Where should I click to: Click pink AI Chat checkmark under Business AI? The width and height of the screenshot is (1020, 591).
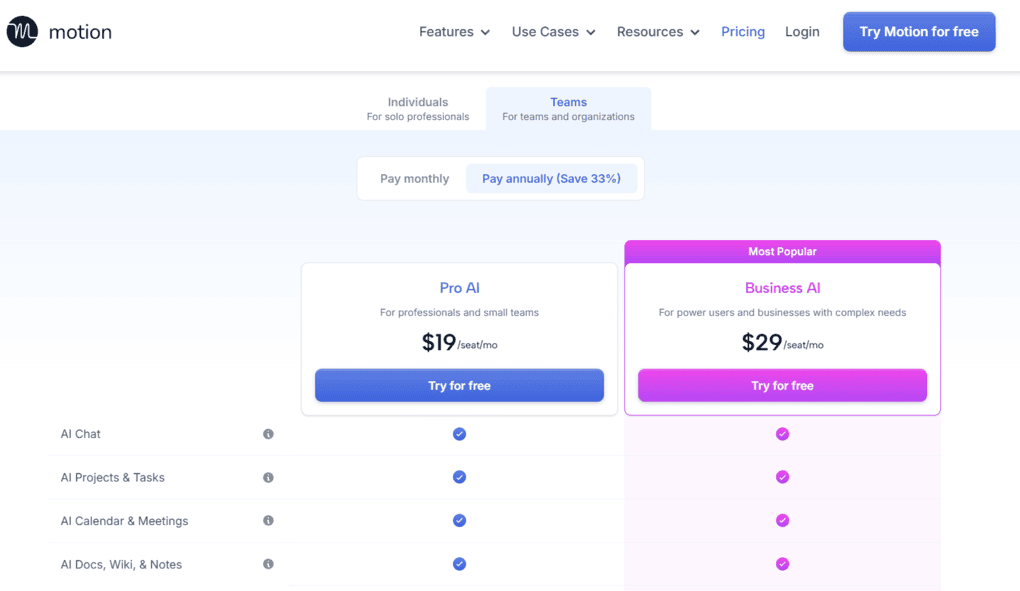coord(782,434)
